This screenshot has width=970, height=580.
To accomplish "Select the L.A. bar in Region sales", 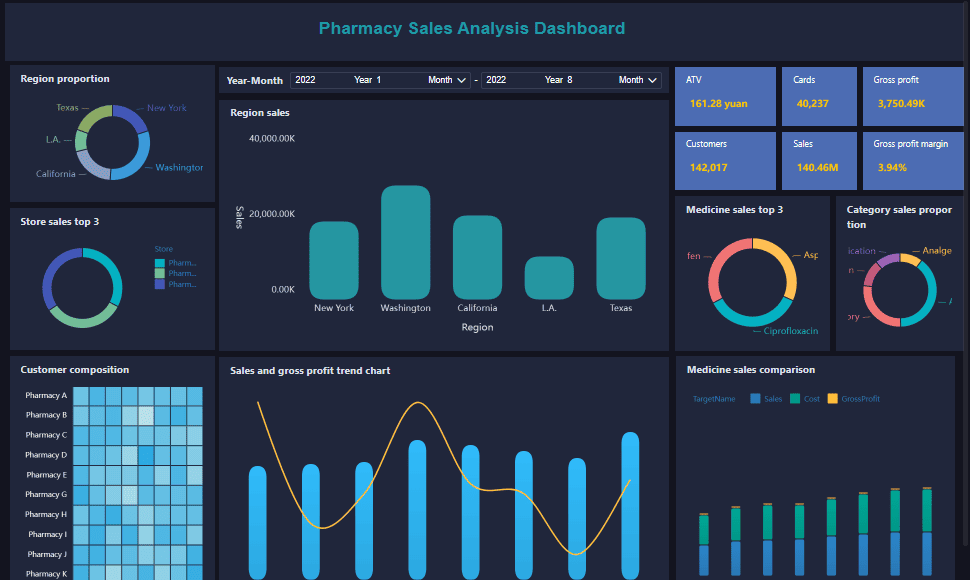I will coord(549,278).
